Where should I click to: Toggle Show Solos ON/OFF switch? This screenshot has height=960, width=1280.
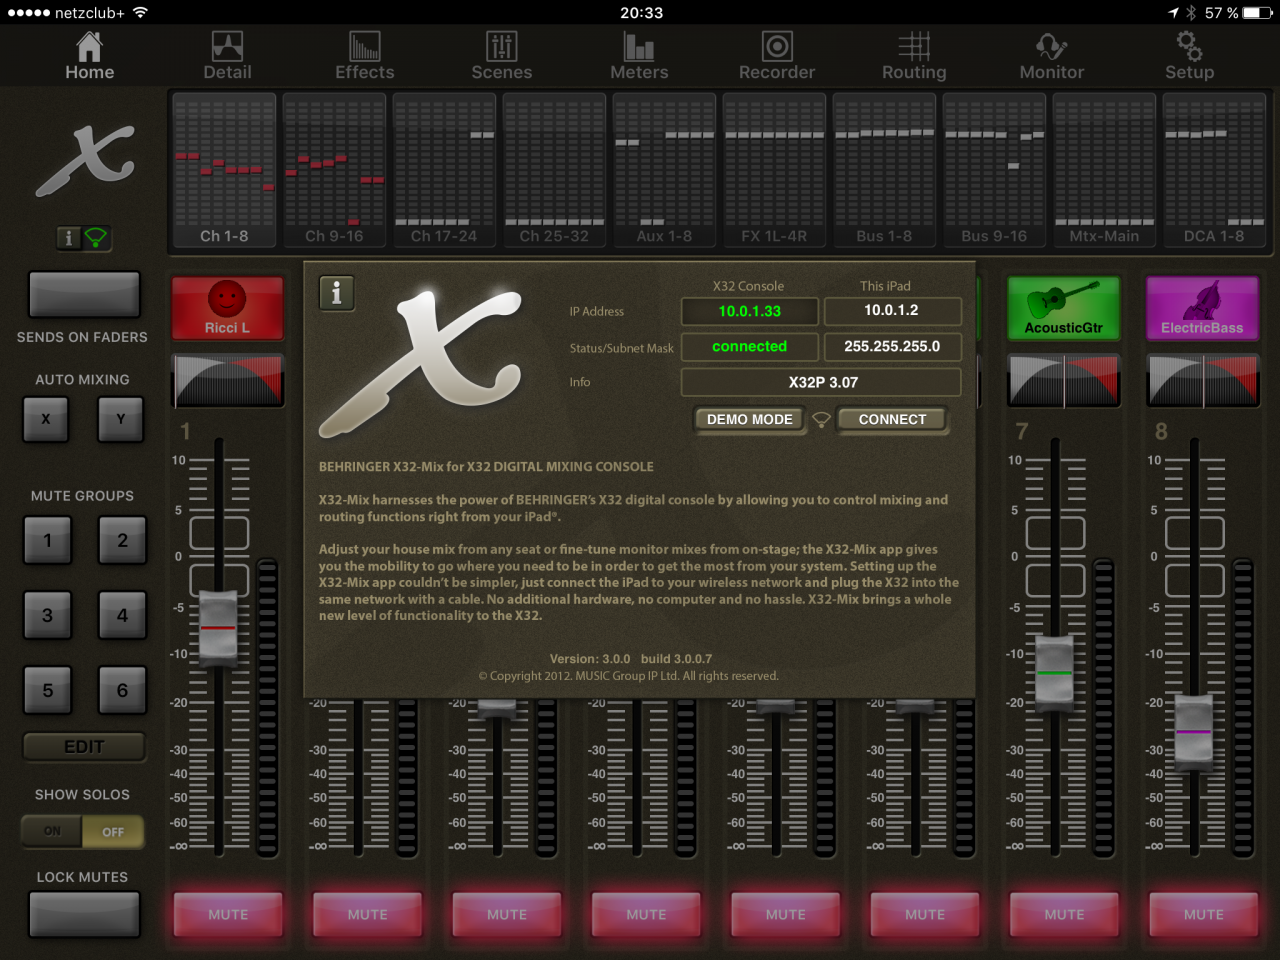click(x=83, y=831)
